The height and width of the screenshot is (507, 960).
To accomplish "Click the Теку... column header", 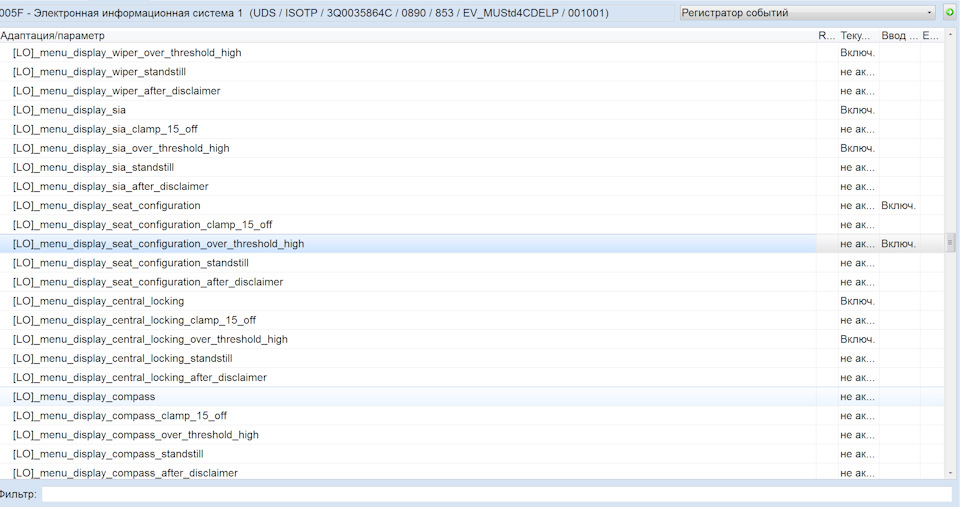I will 858,36.
